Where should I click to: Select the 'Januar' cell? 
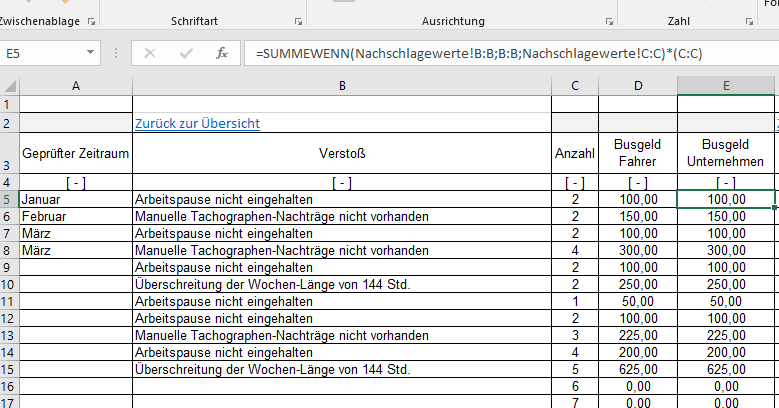(x=76, y=199)
